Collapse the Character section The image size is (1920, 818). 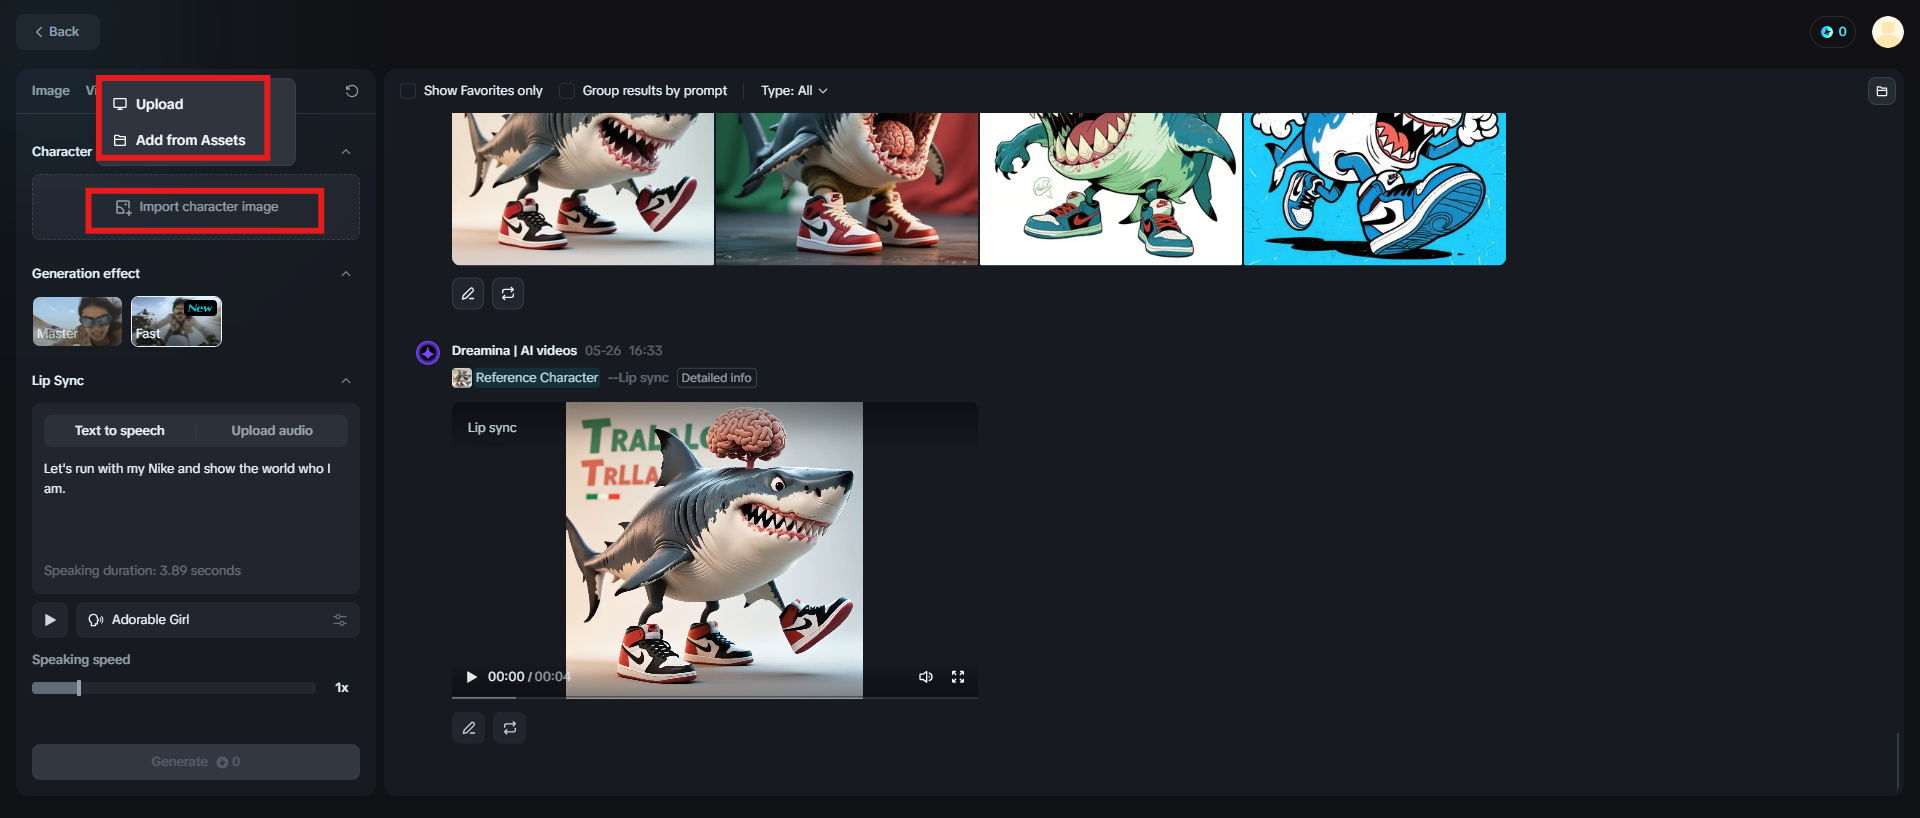click(346, 152)
